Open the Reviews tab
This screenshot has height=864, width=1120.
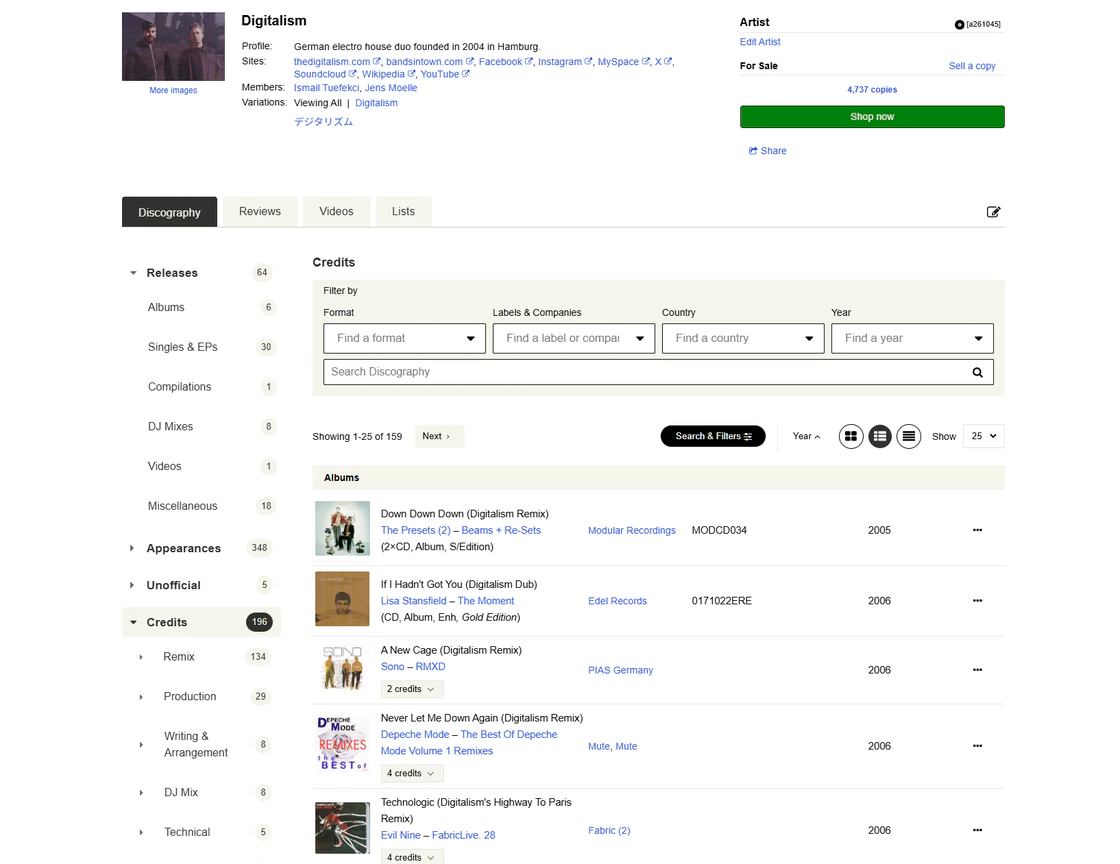click(x=260, y=212)
